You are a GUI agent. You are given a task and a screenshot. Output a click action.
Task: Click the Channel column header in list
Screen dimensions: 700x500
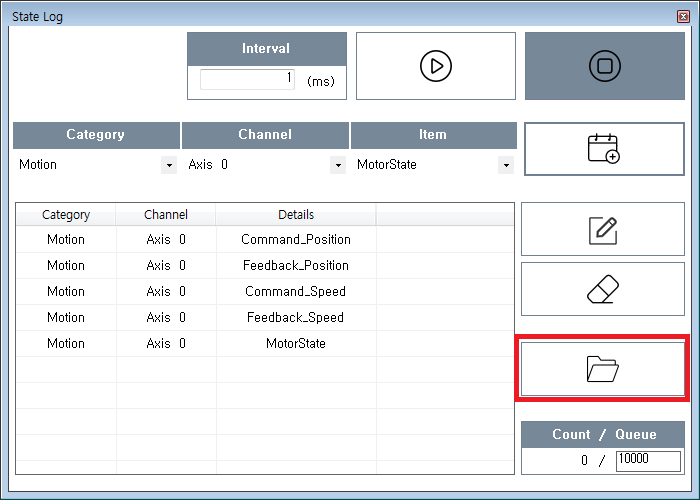tap(166, 215)
